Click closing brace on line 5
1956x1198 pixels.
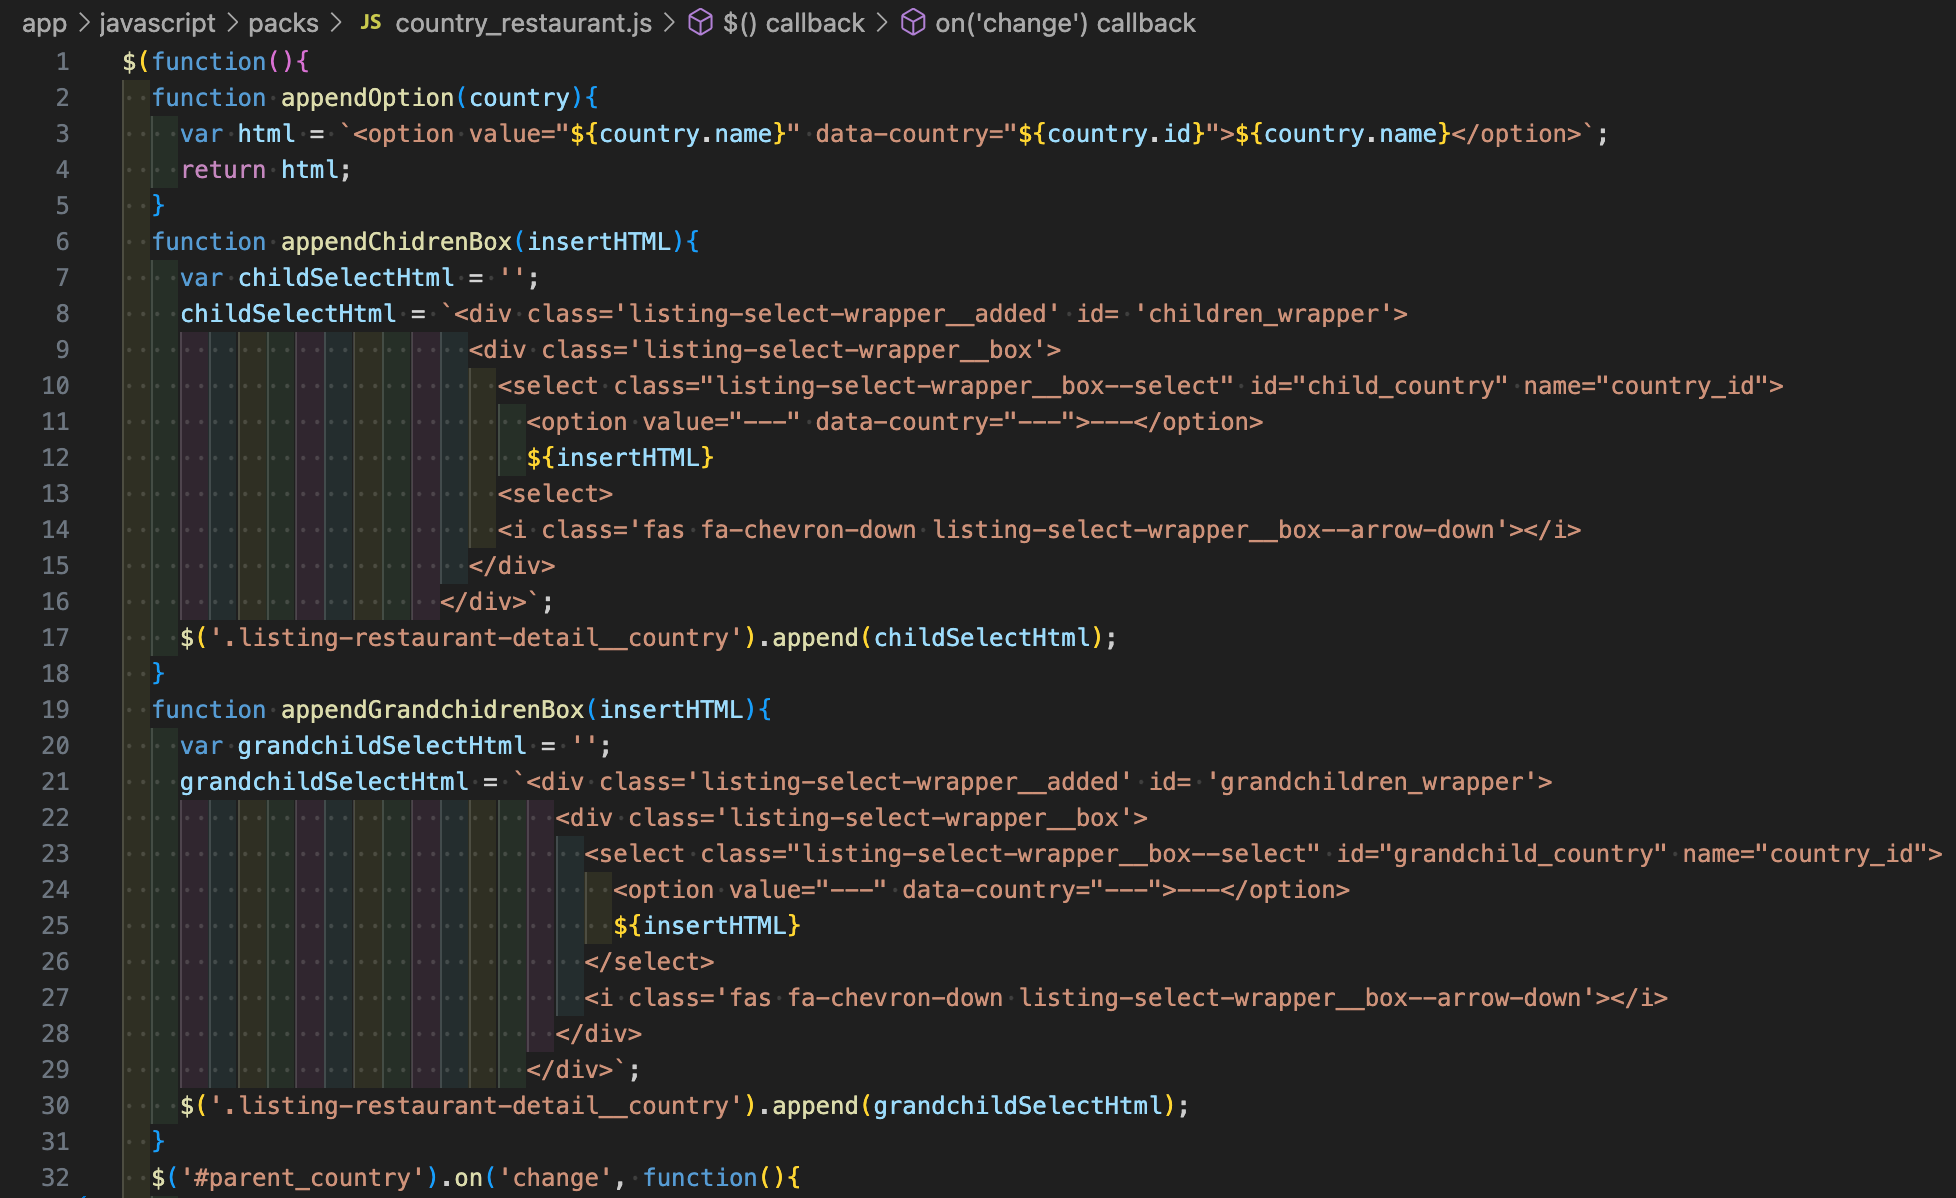coord(158,206)
